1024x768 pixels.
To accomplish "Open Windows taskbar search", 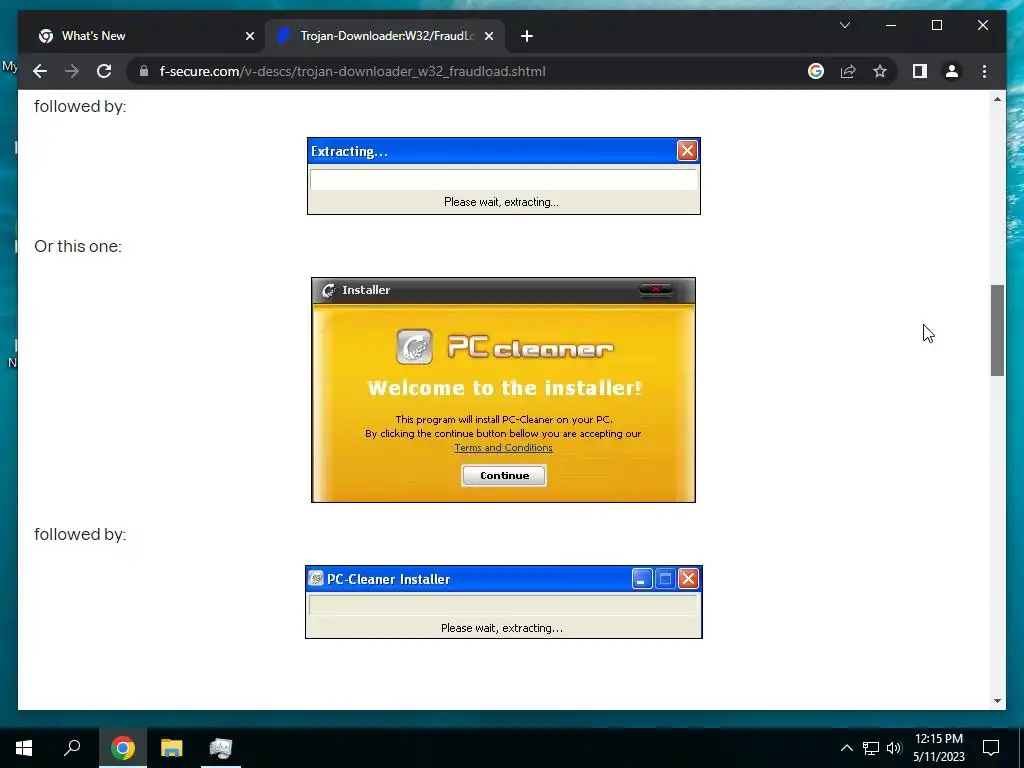I will click(72, 748).
